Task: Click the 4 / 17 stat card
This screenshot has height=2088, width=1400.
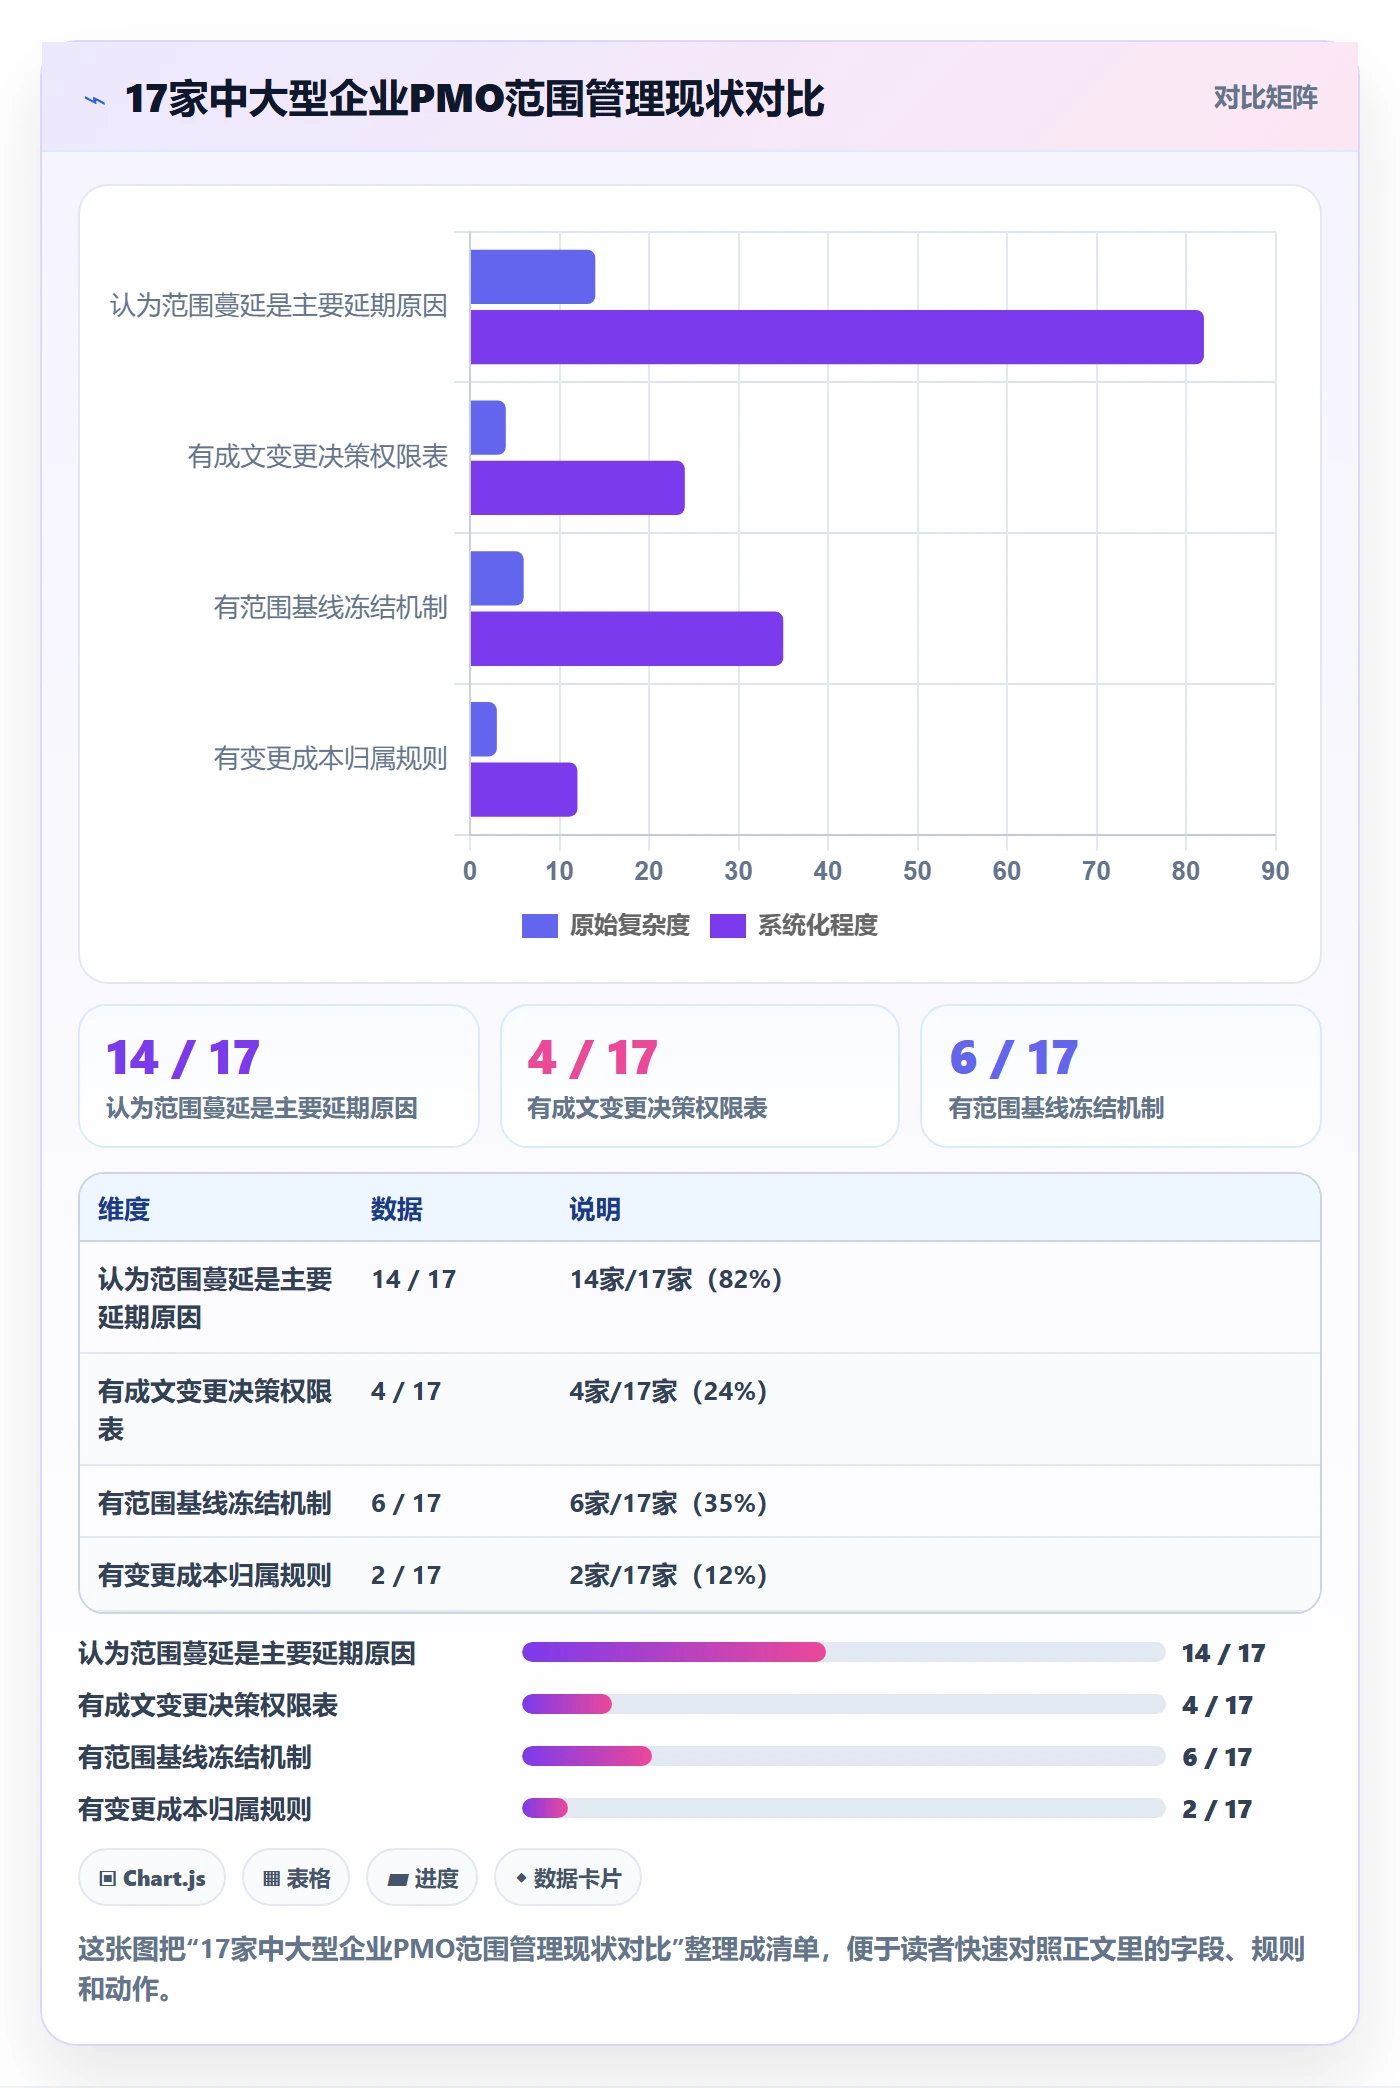Action: click(700, 1076)
